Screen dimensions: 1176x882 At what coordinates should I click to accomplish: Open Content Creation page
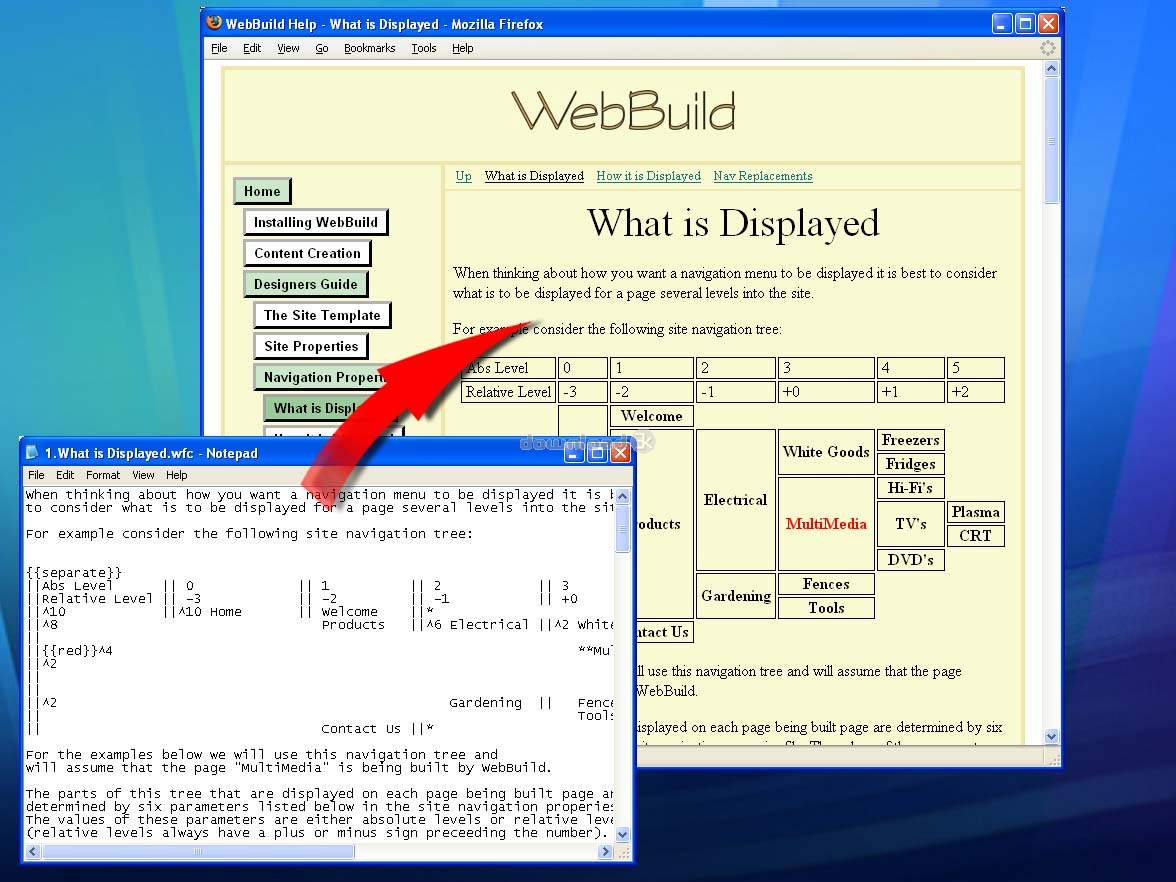pyautogui.click(x=308, y=253)
